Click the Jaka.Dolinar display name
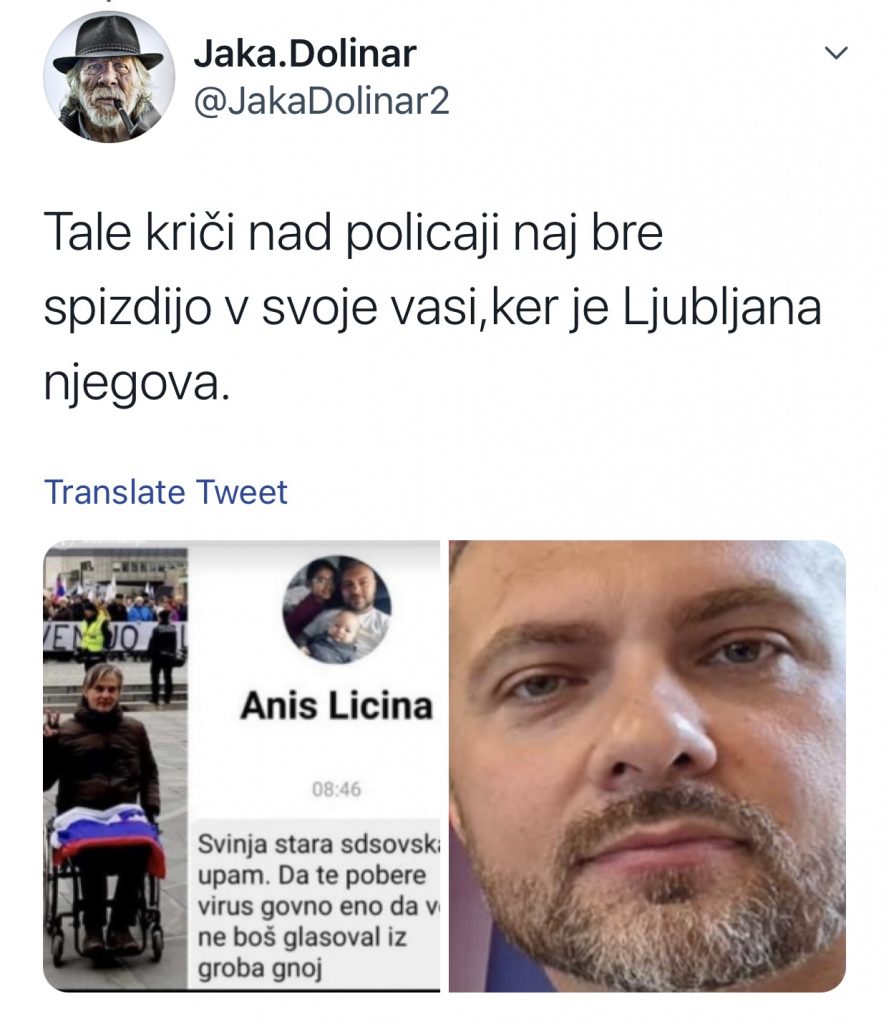Viewport: 889px width, 1024px height. [x=305, y=54]
